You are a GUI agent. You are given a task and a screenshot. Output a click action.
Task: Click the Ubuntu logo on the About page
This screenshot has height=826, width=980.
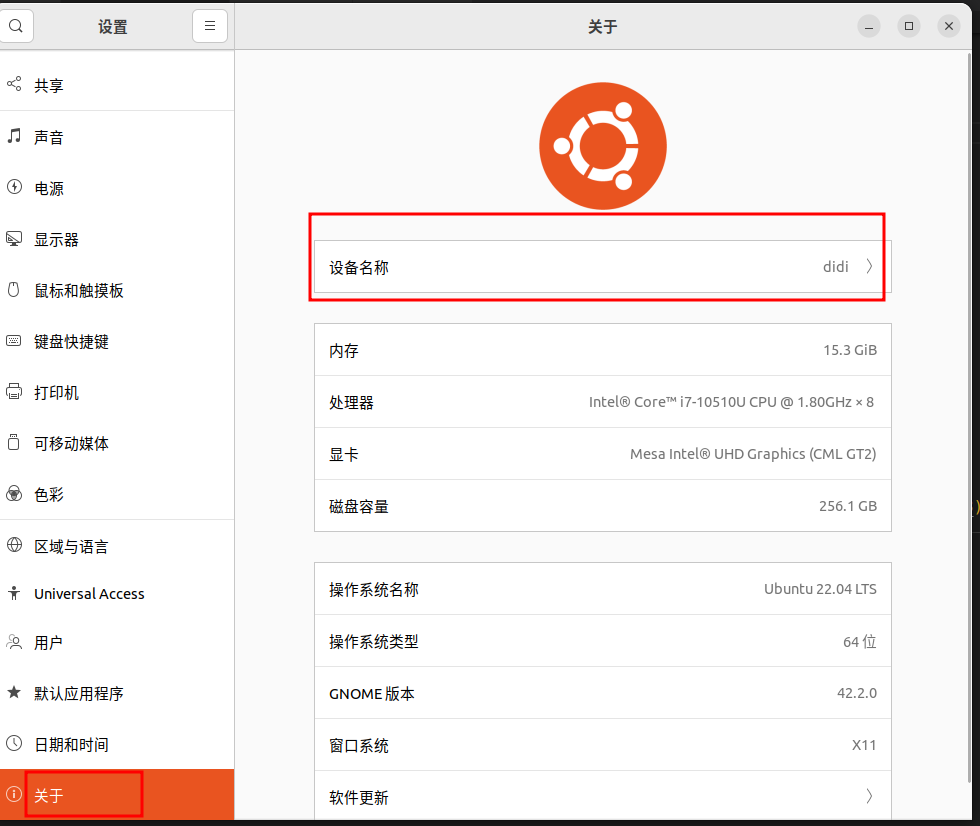(x=602, y=145)
